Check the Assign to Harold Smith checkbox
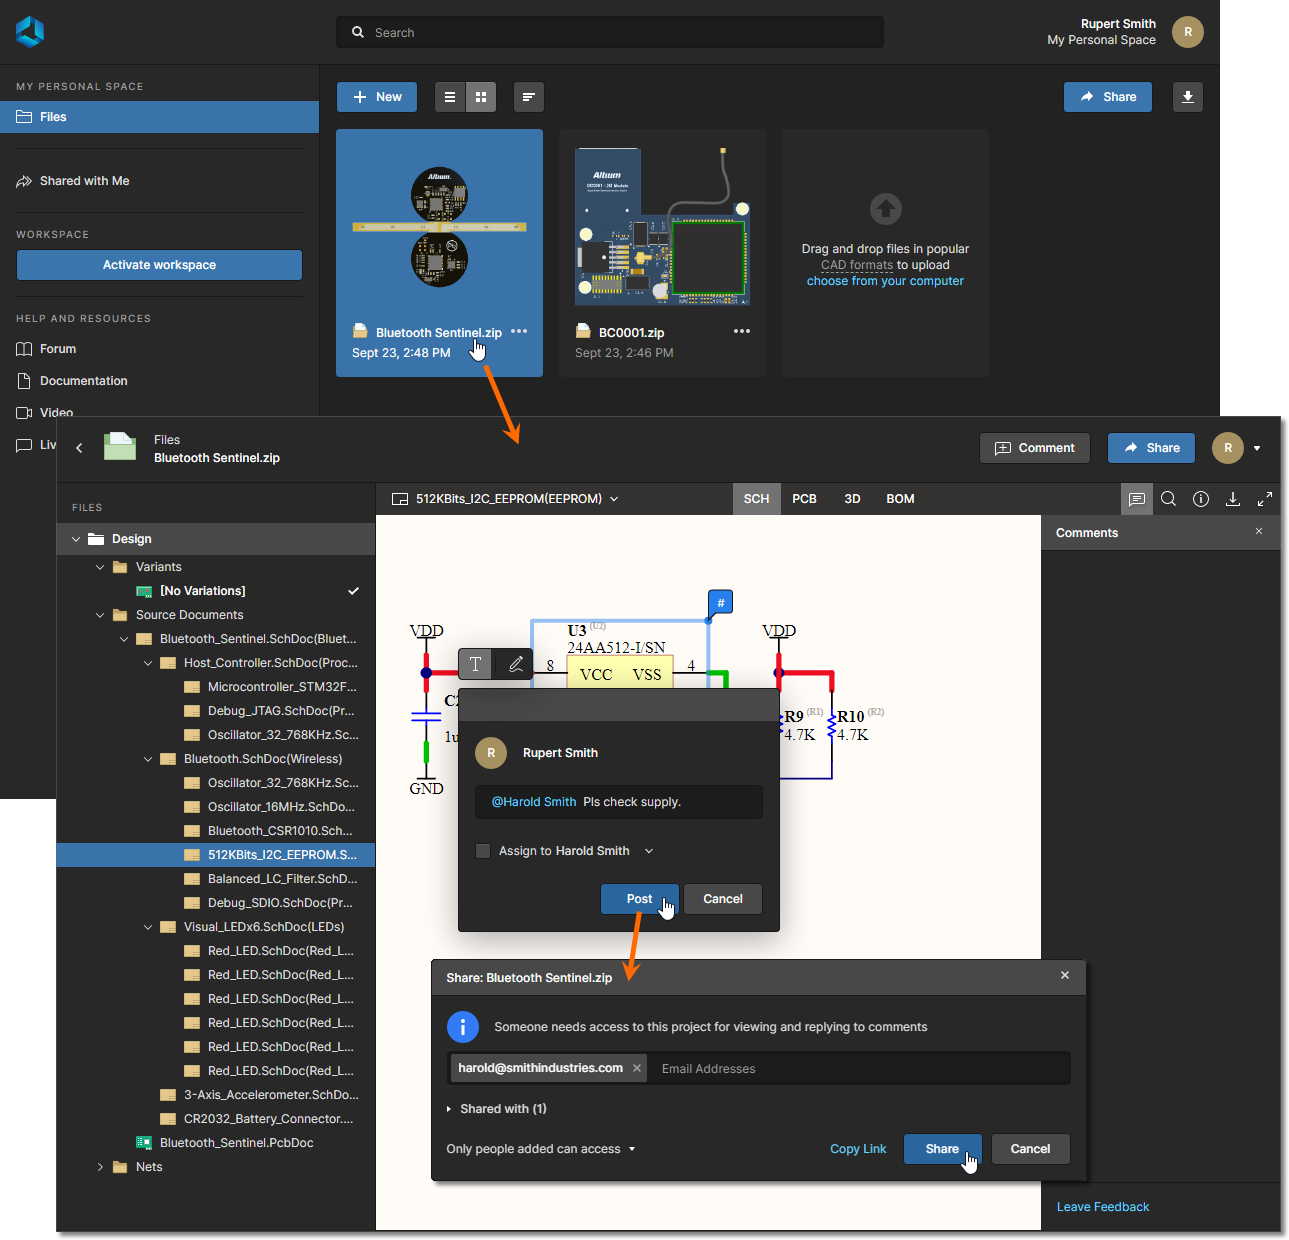The height and width of the screenshot is (1240, 1289). (x=483, y=851)
